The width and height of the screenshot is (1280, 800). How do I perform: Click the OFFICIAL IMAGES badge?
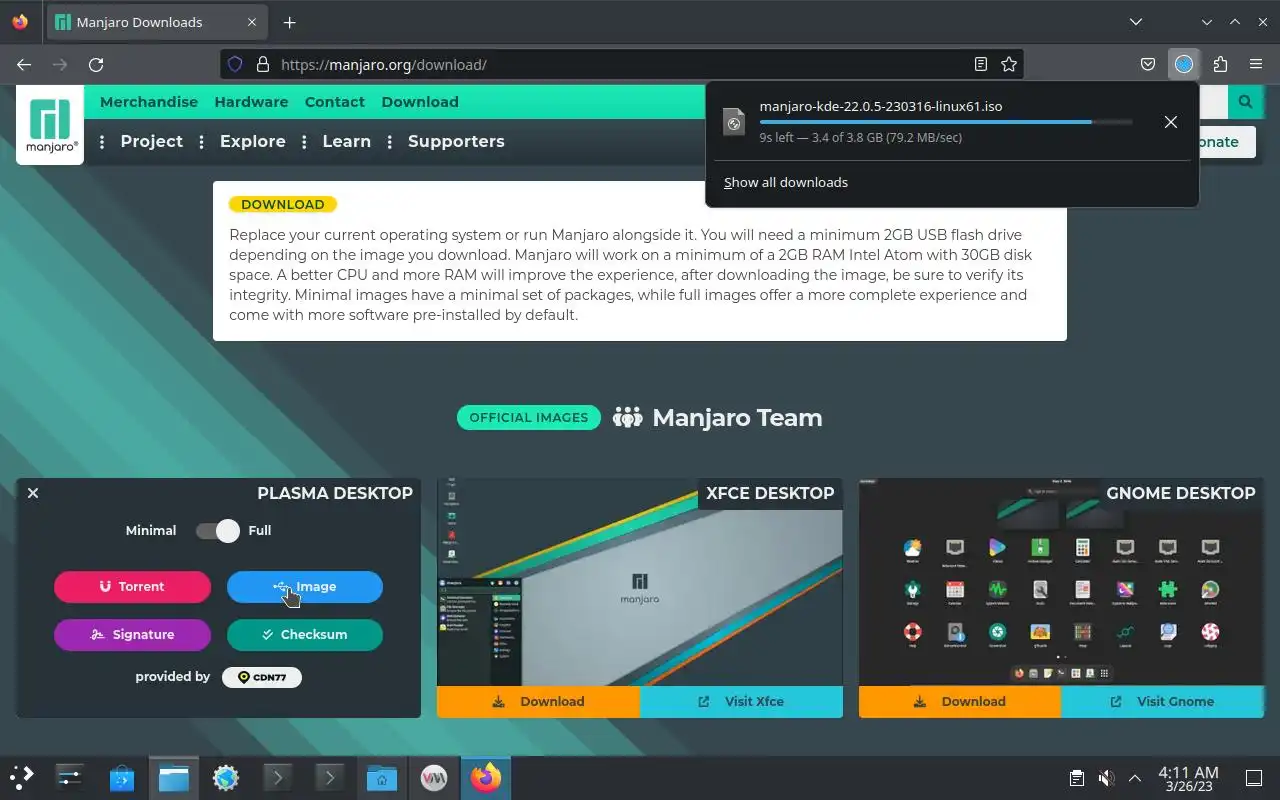[x=529, y=418]
